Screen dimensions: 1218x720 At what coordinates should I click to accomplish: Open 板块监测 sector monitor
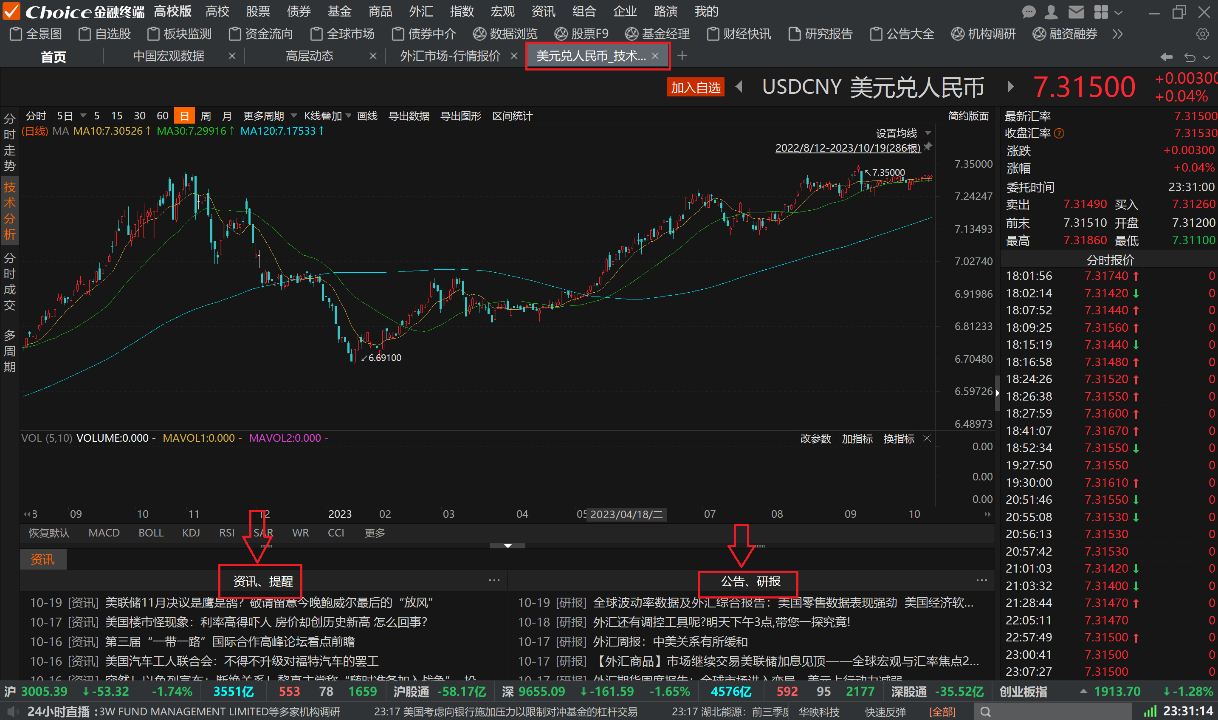tap(179, 33)
